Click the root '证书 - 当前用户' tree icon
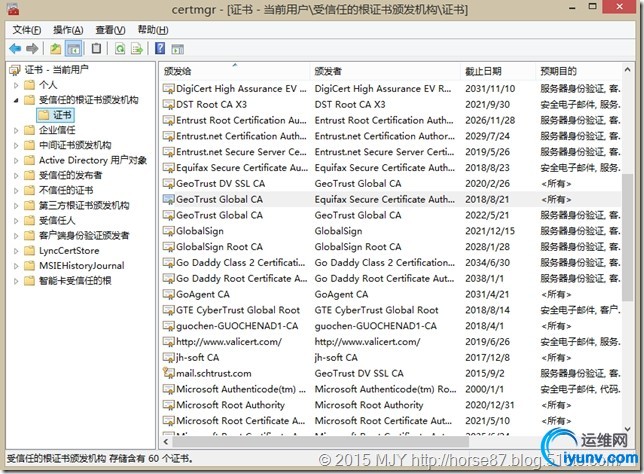644x474 pixels. point(15,70)
